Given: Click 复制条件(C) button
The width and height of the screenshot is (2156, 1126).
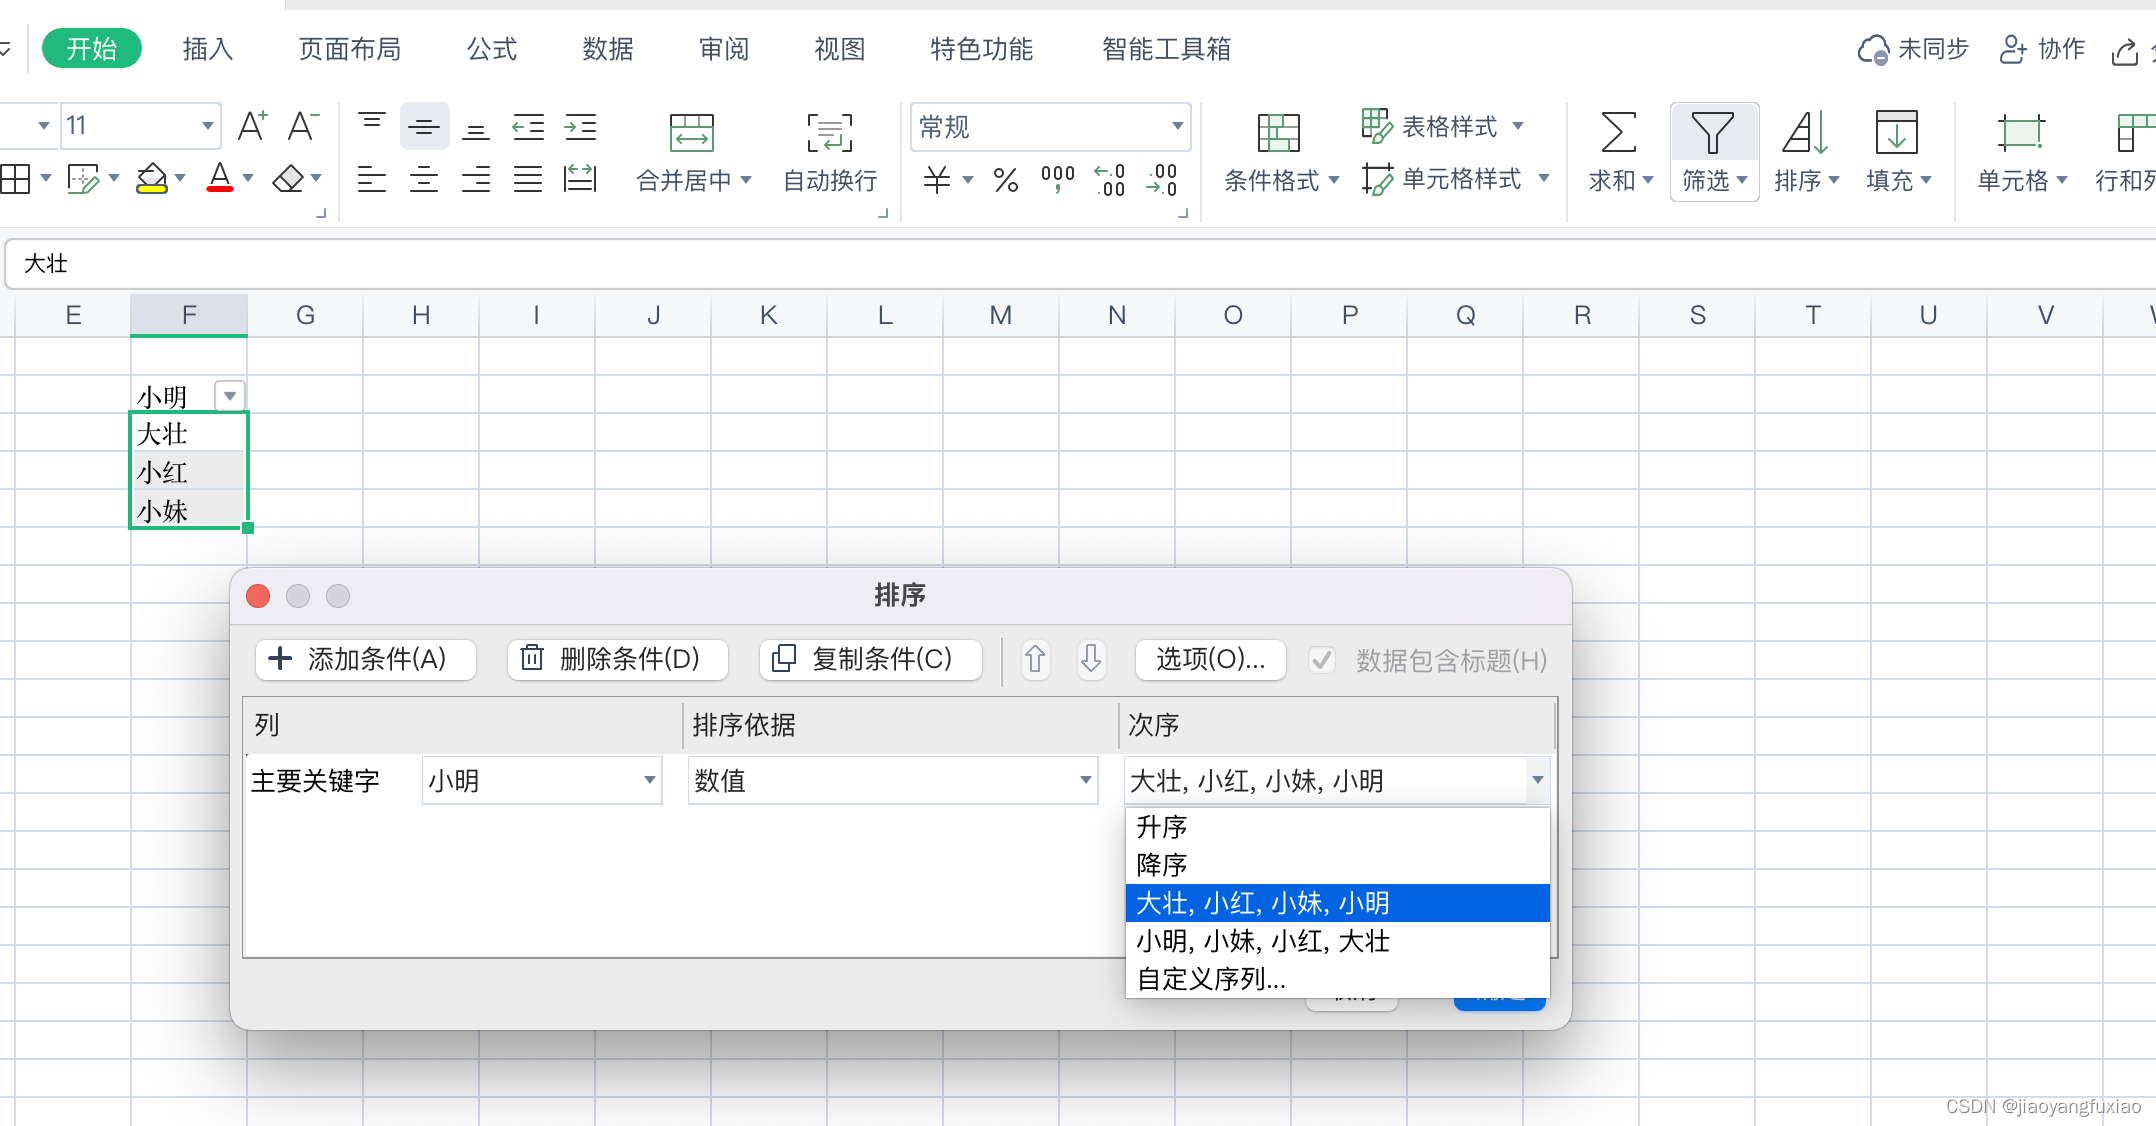Looking at the screenshot, I should click(x=870, y=659).
